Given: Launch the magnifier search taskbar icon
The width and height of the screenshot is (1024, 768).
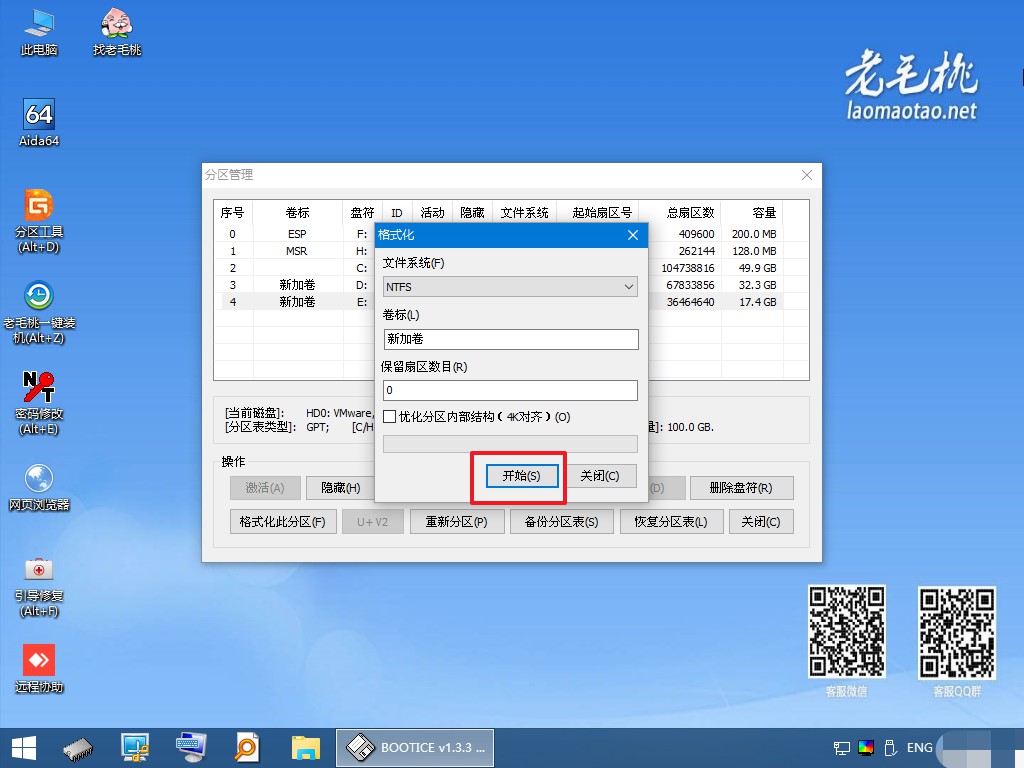Looking at the screenshot, I should 248,748.
